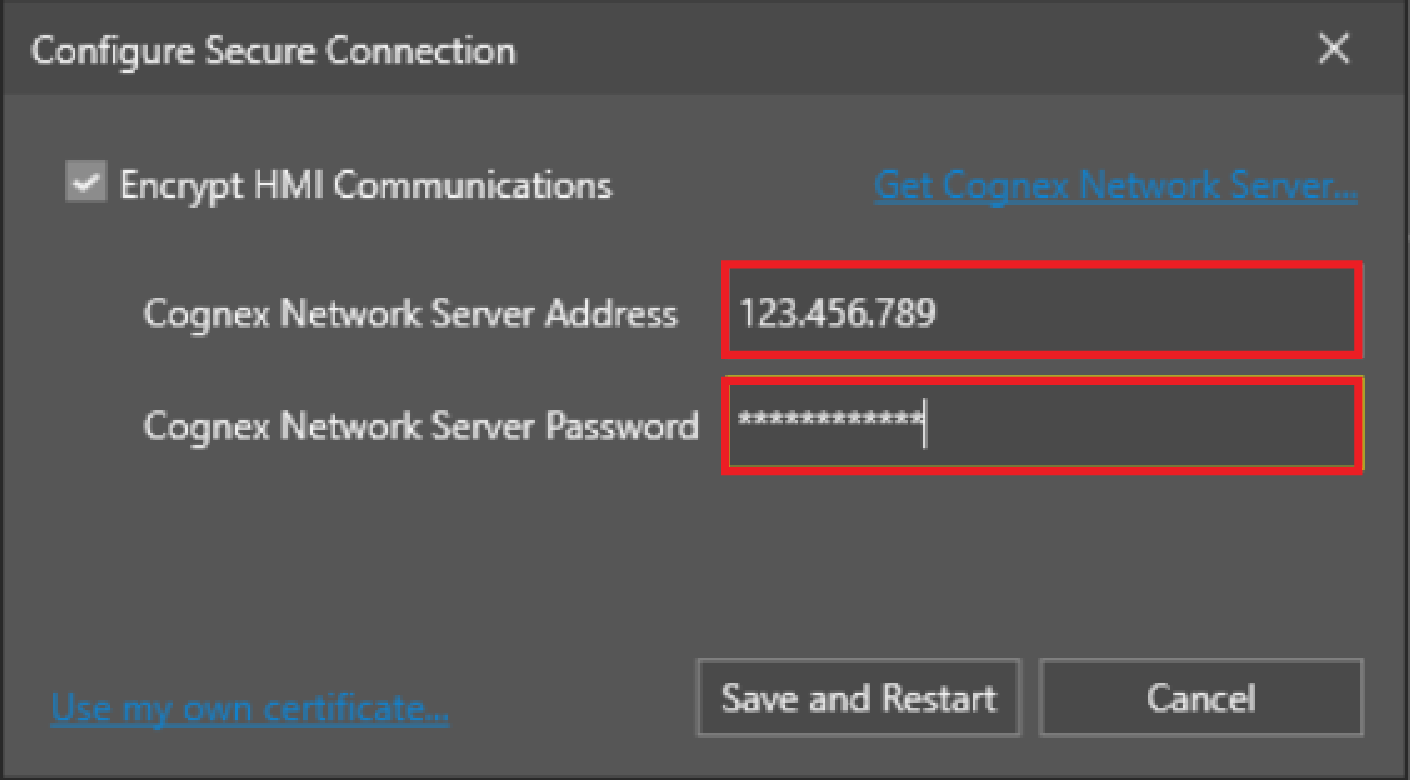
Task: Click the empty space after 123.456.789
Action: [1150, 312]
